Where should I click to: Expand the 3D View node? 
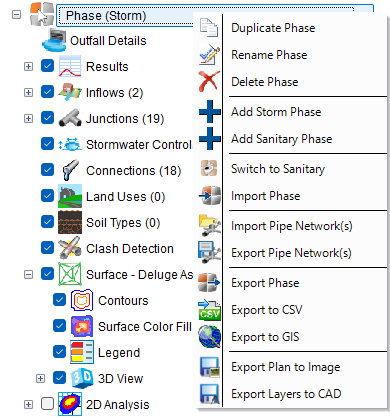coord(40,378)
